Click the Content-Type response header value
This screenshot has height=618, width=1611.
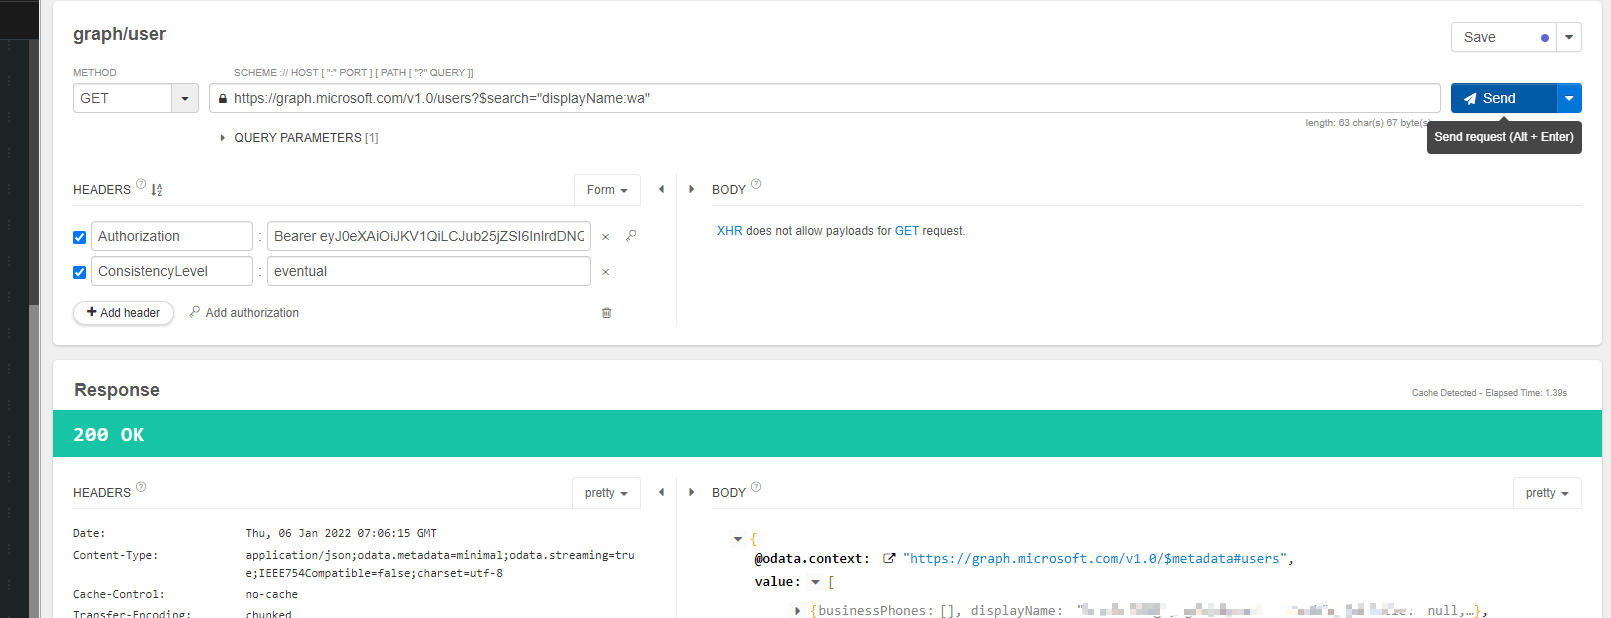click(440, 564)
